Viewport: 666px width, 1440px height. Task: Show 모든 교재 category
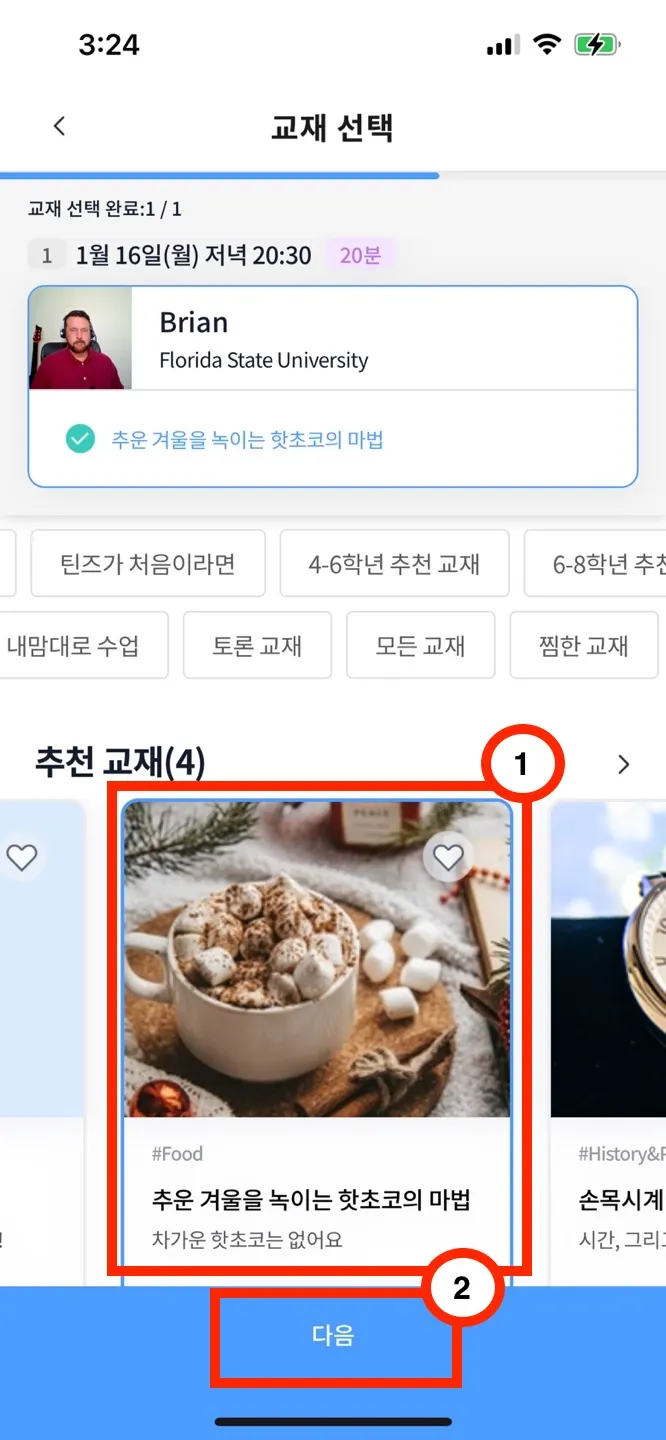coord(420,645)
